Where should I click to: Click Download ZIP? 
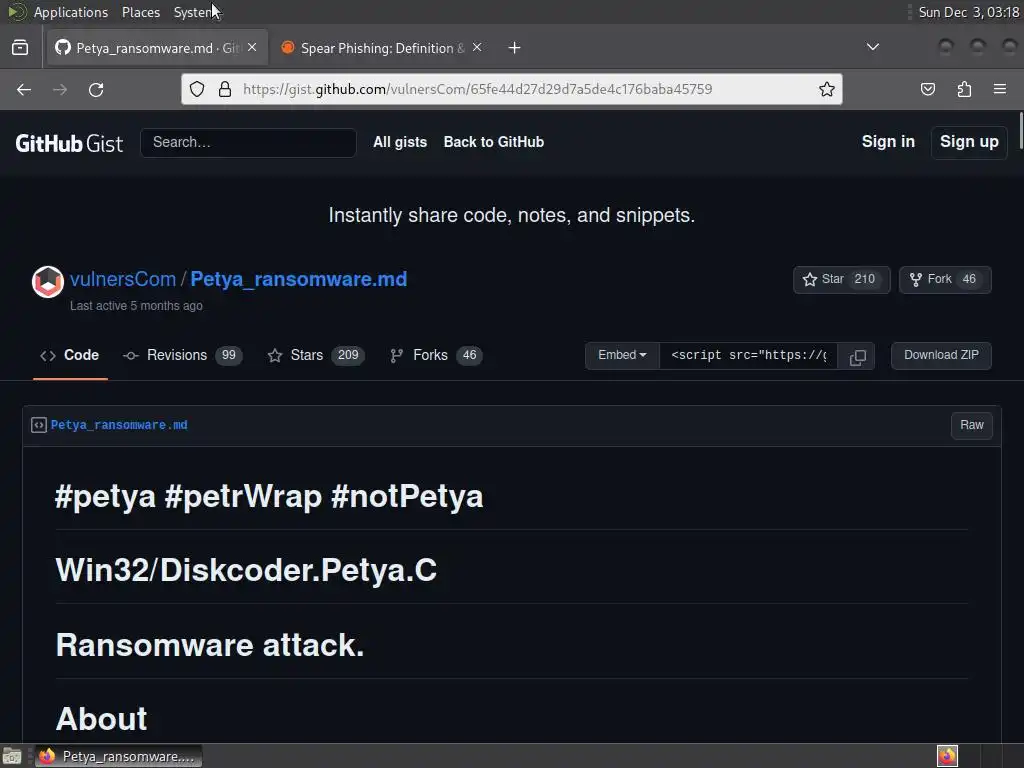point(941,355)
